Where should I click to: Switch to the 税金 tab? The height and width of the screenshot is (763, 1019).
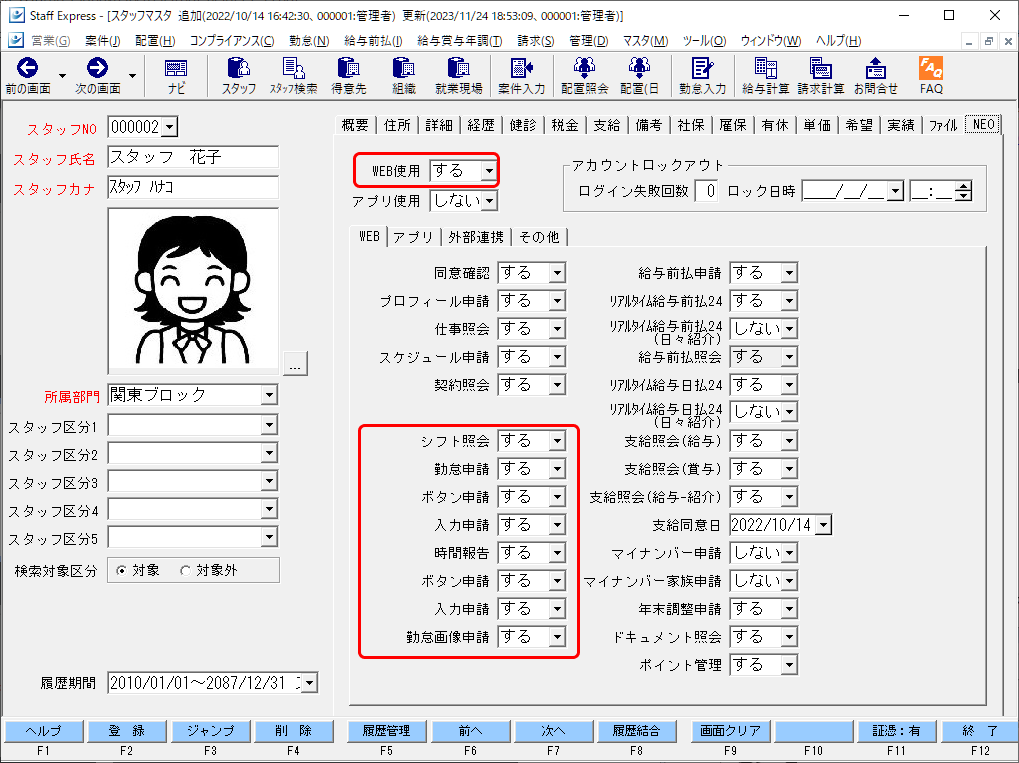(x=565, y=125)
